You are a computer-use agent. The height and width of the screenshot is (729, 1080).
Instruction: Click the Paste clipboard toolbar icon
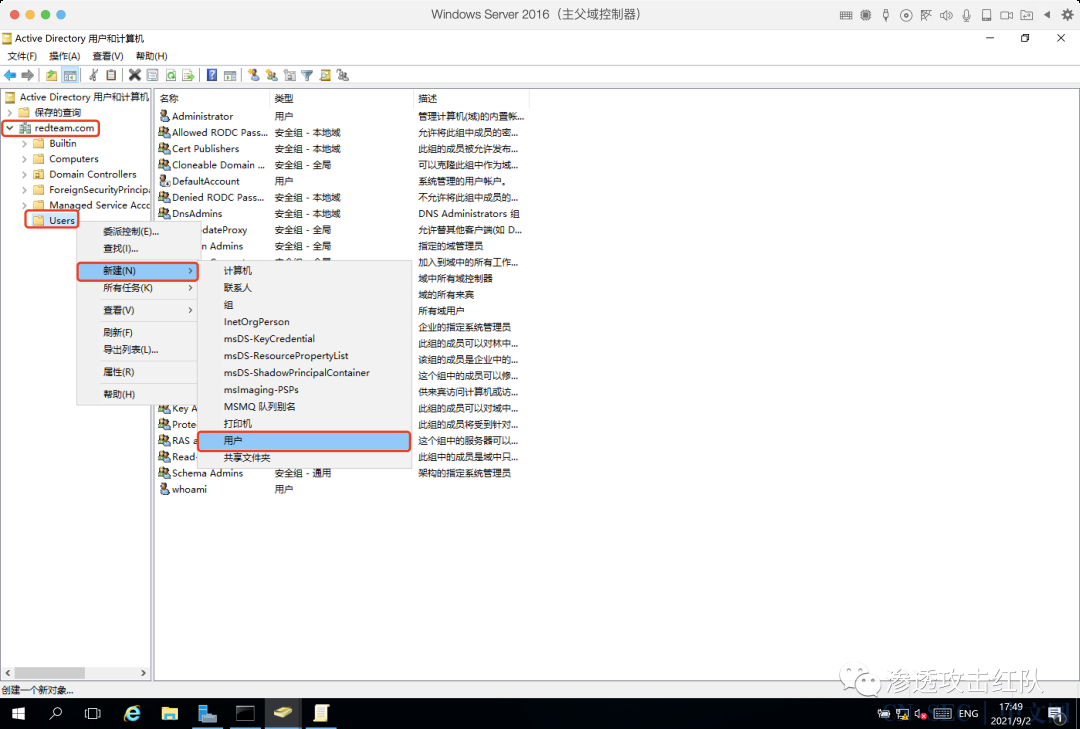[111, 75]
